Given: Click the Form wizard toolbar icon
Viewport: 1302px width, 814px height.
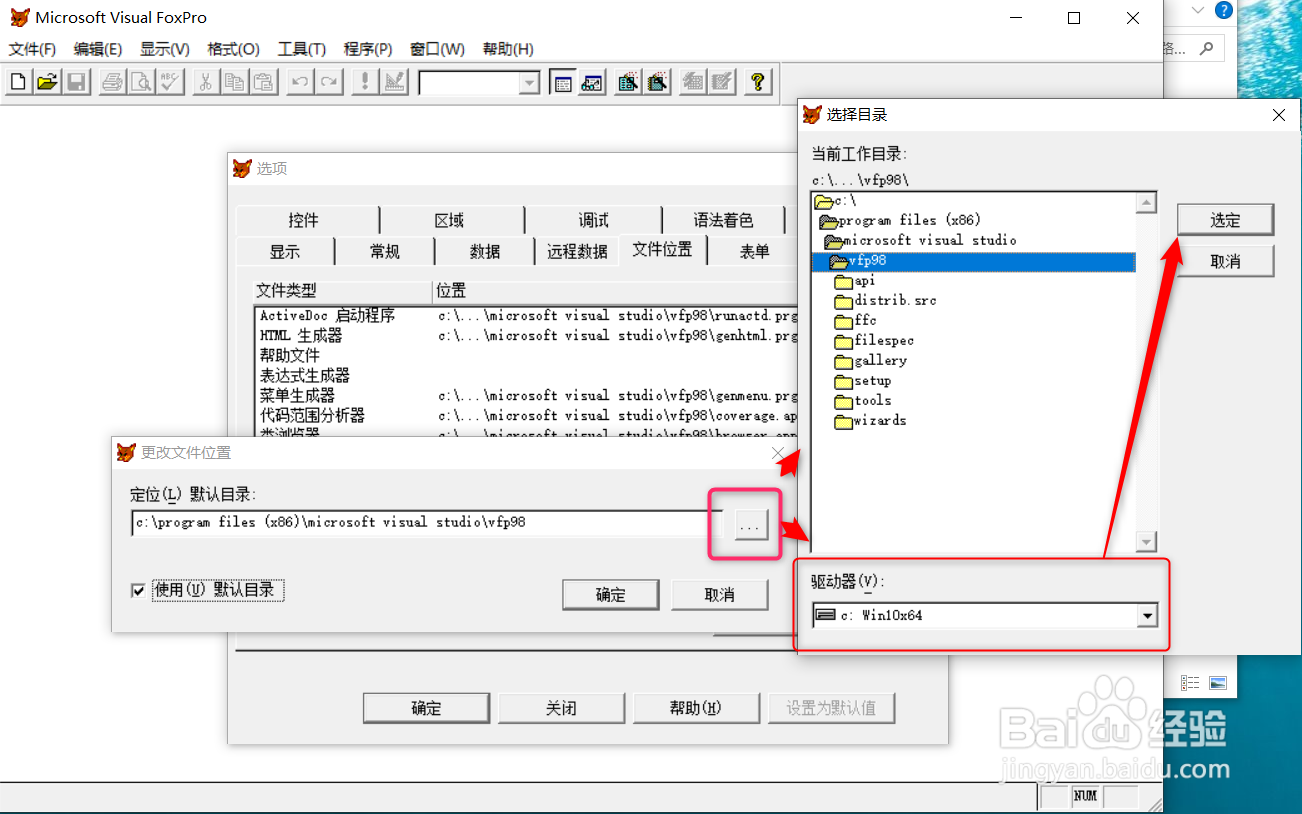Looking at the screenshot, I should click(x=628, y=82).
